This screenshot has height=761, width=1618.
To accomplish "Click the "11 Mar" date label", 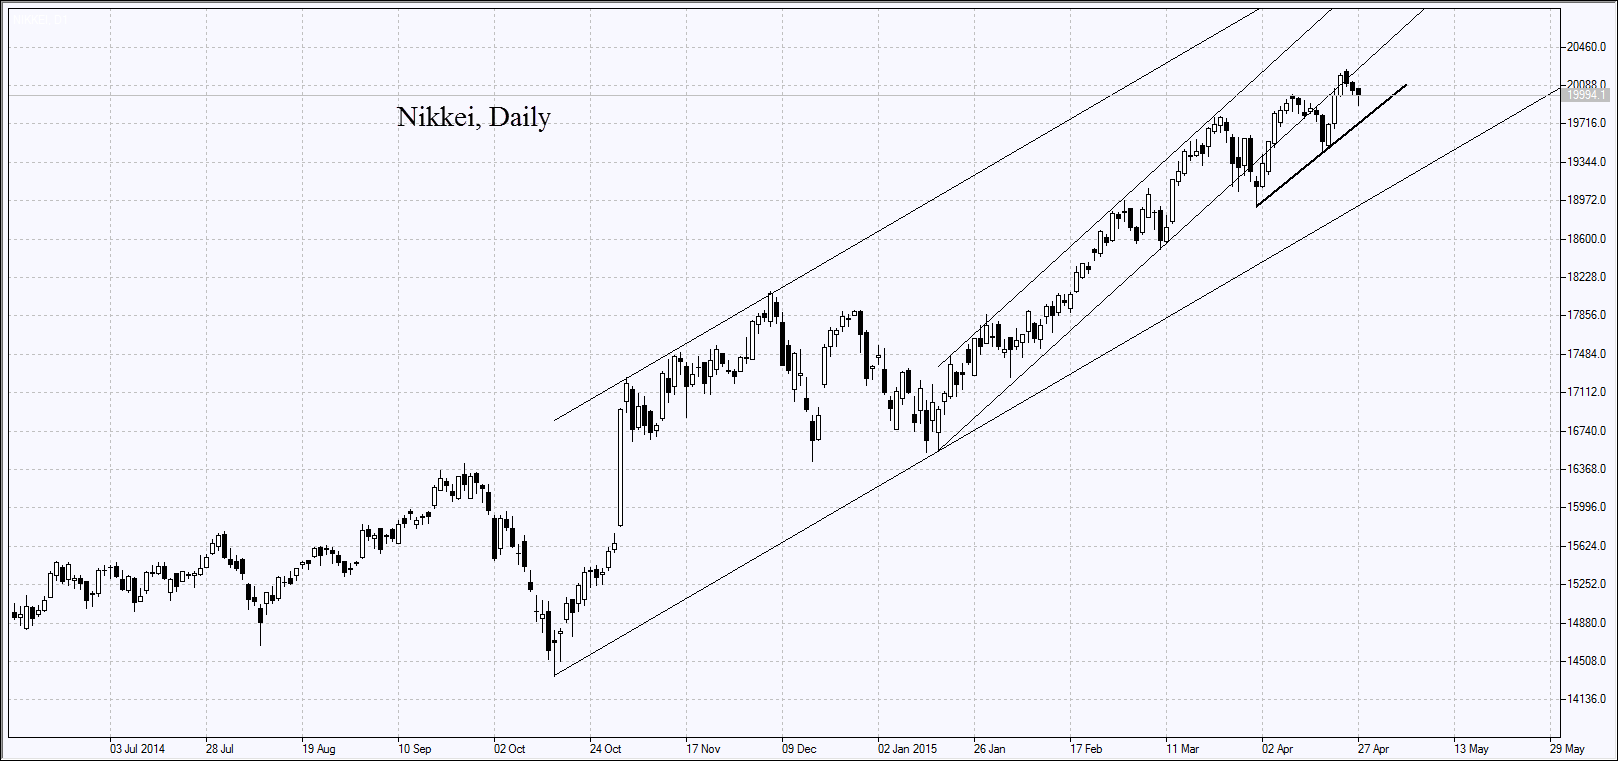I will tap(1182, 748).
